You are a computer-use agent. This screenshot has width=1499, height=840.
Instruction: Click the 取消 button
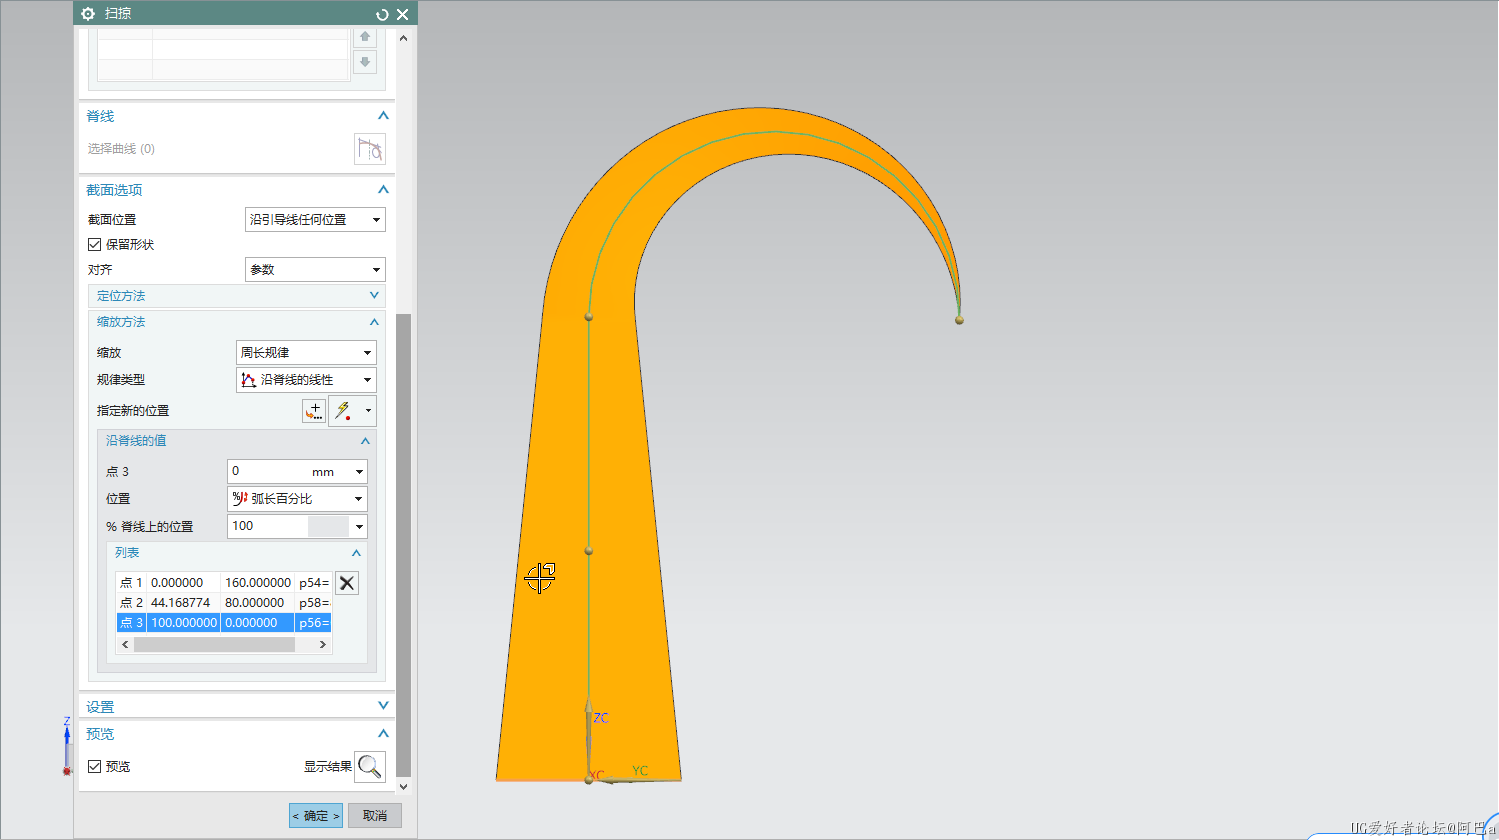tap(375, 816)
